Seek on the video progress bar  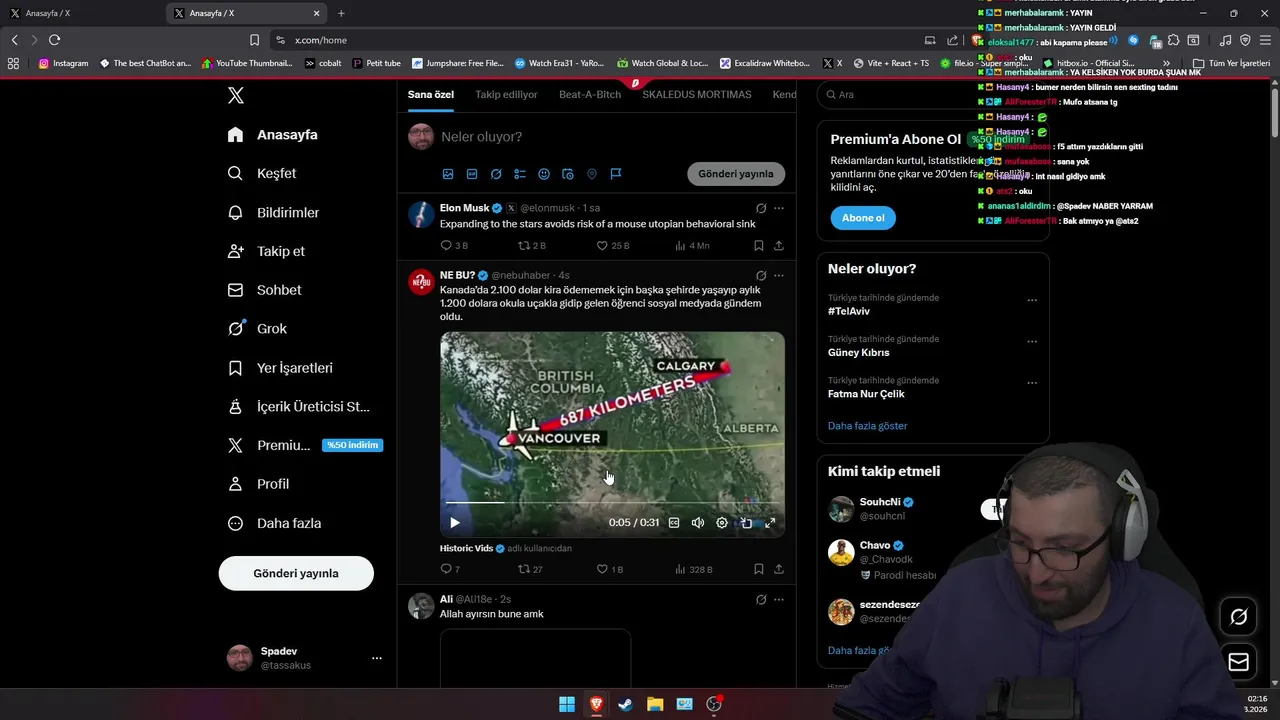[x=612, y=502]
